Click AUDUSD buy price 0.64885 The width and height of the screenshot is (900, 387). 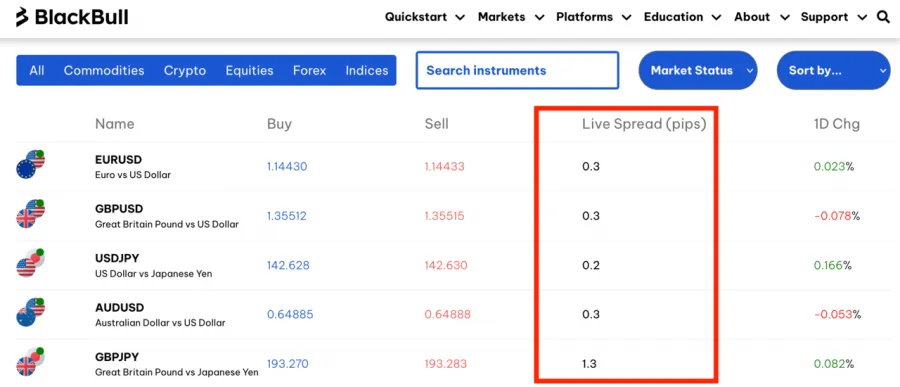[290, 315]
